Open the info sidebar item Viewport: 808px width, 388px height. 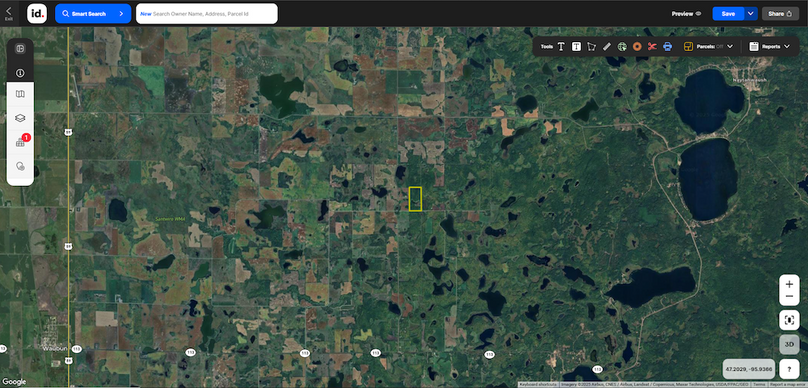(20, 73)
